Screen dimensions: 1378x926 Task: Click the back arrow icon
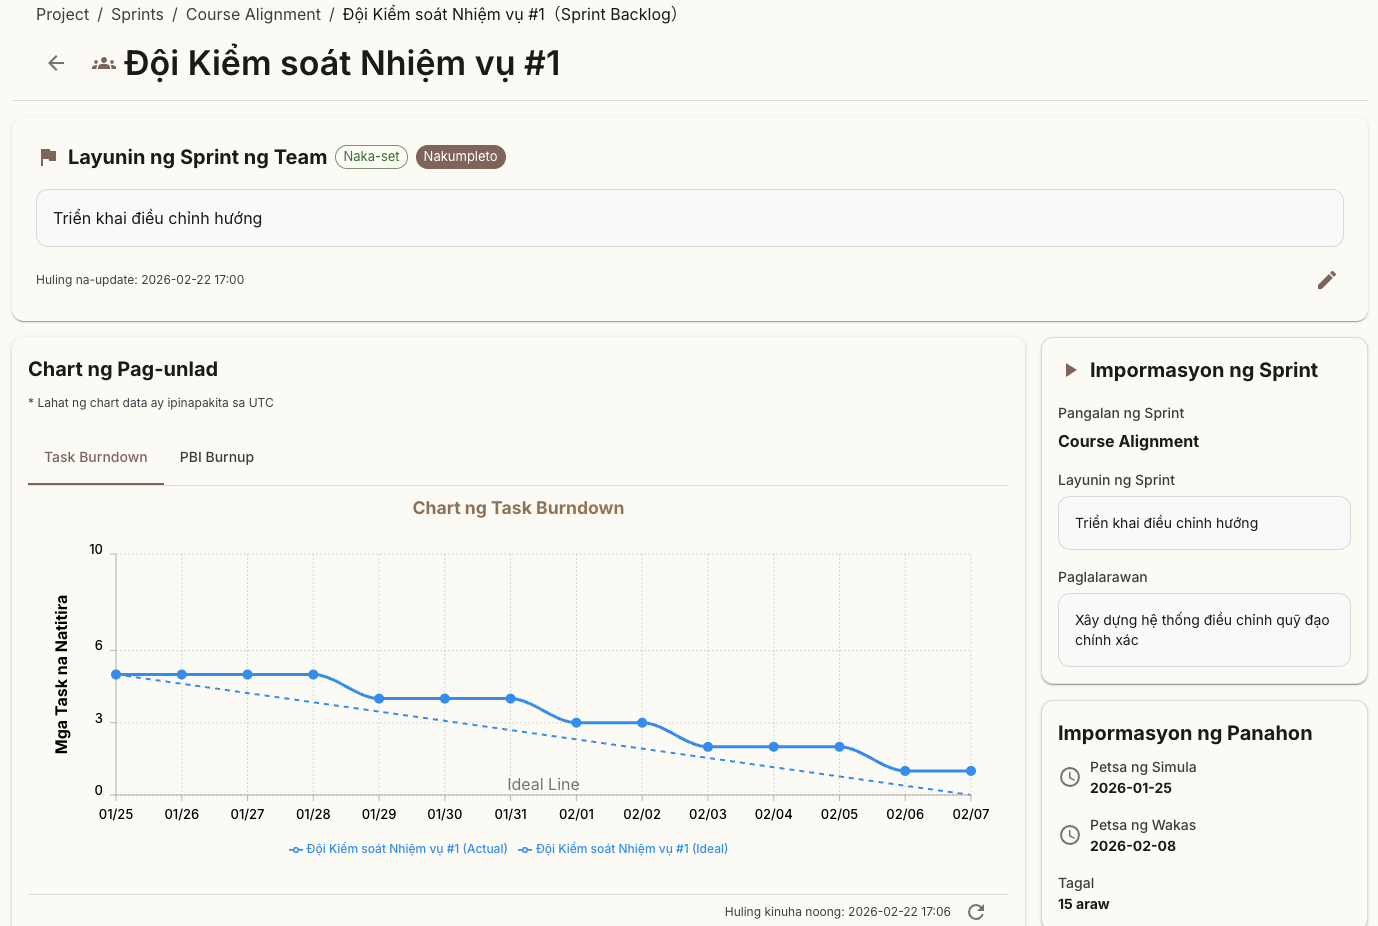[56, 63]
